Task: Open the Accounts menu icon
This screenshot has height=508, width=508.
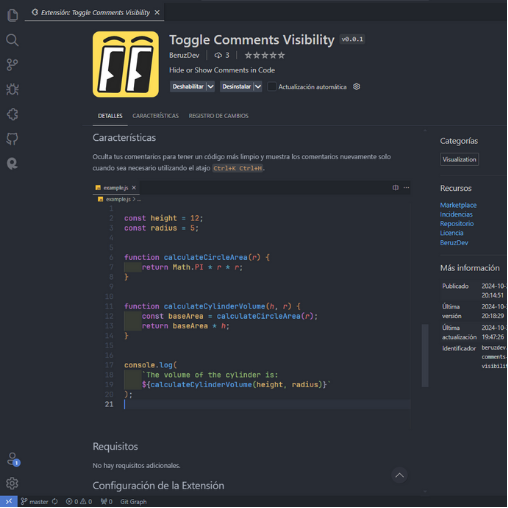Action: pos(12,459)
